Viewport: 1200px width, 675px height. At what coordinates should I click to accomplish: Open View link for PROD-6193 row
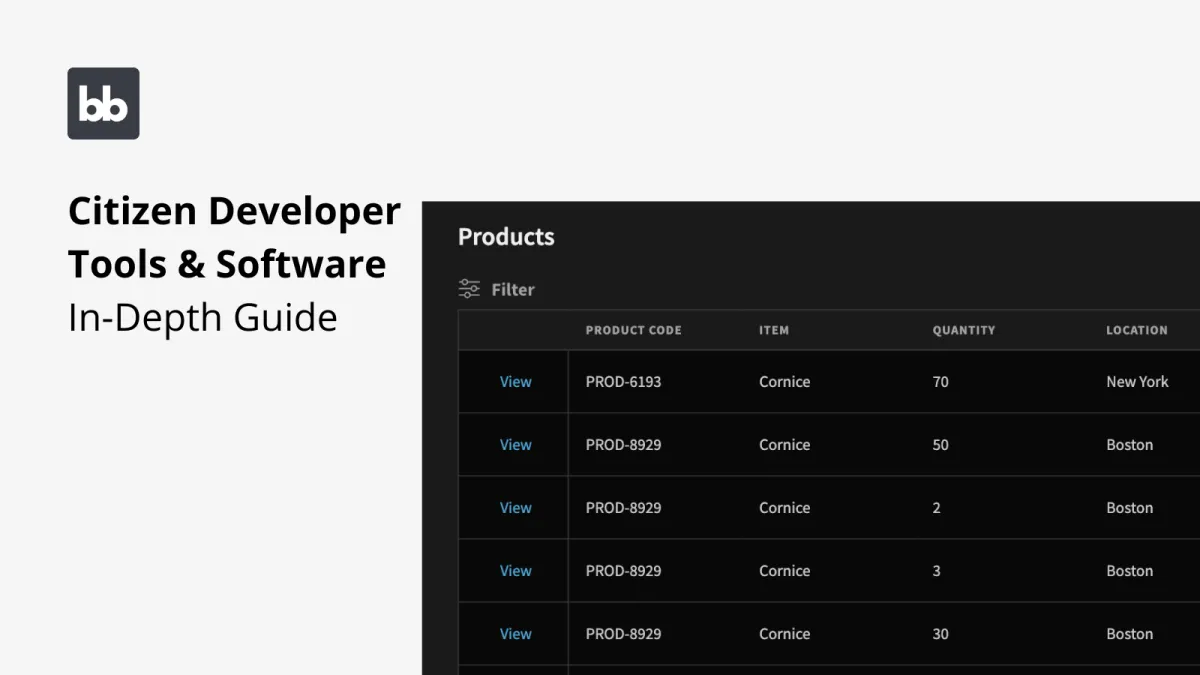[516, 381]
